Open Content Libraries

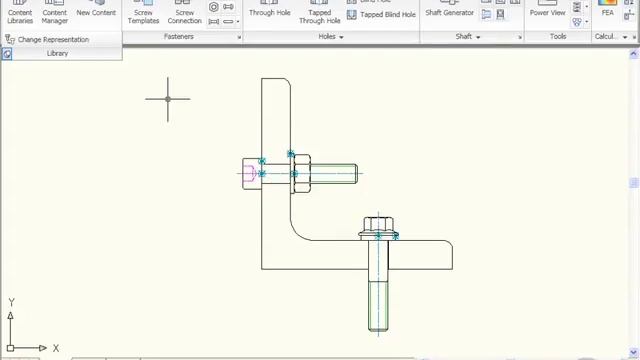pos(20,12)
